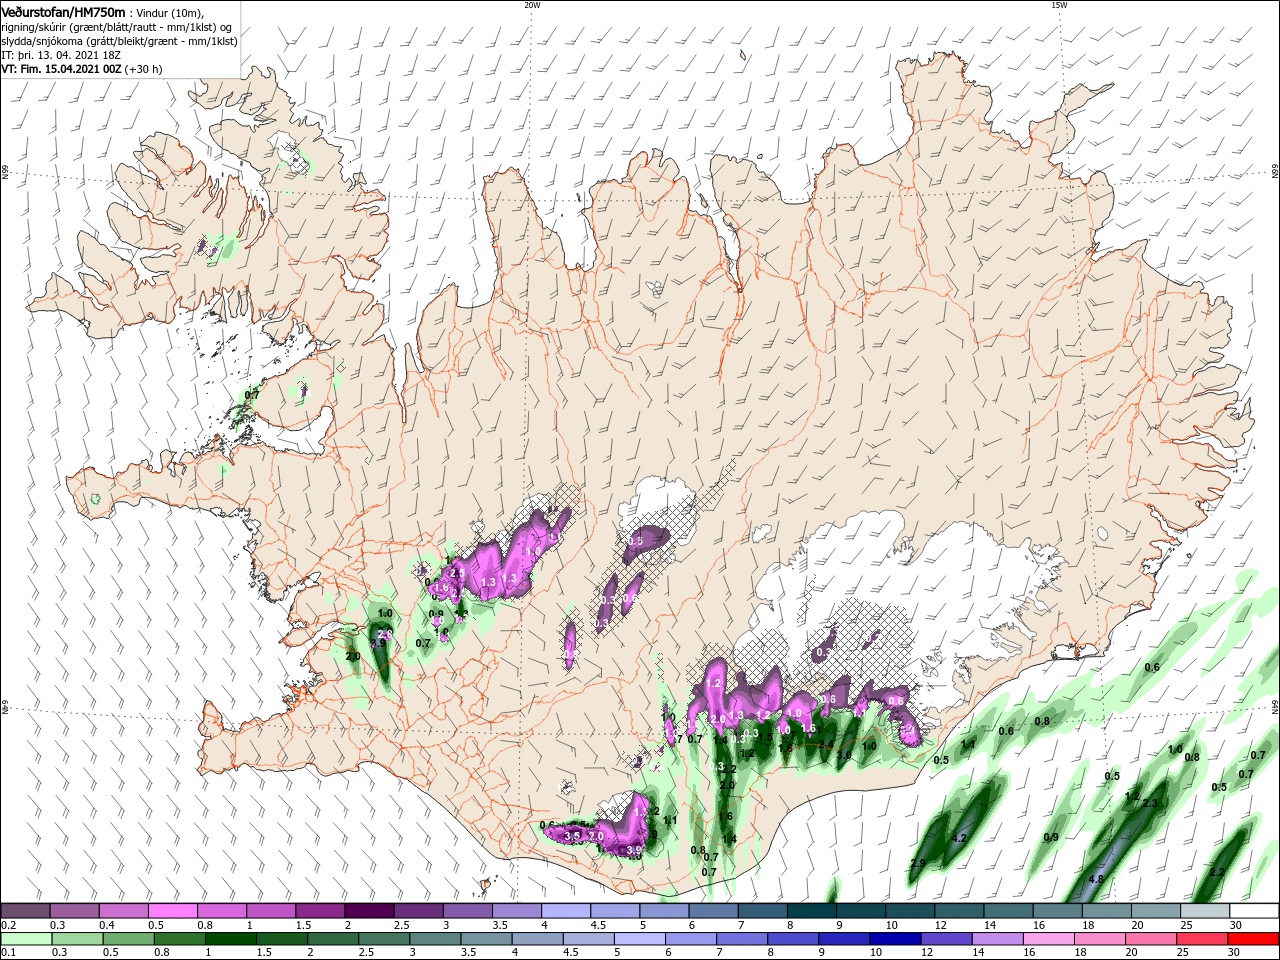Click the '3.9' snowfall value on the south coast

click(x=634, y=851)
